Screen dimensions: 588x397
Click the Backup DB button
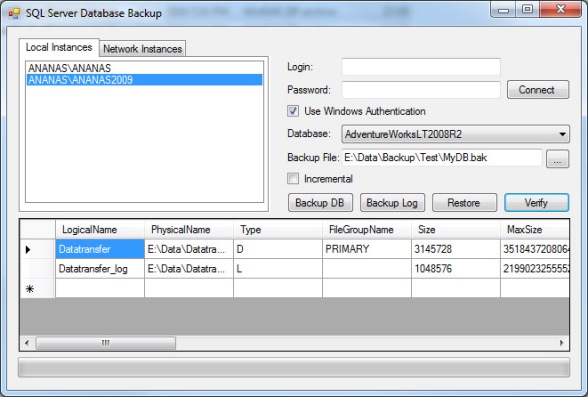(x=320, y=203)
